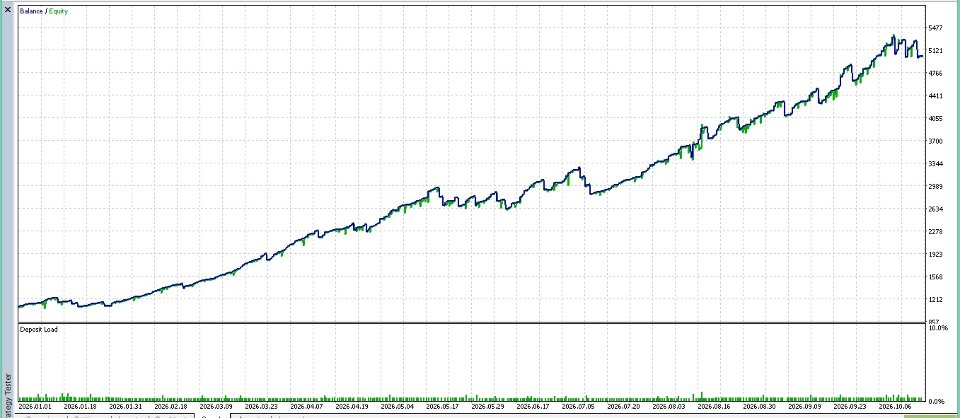Viewport: 960px width, 418px height.
Task: Click the 4766 axis value
Action: (x=936, y=73)
